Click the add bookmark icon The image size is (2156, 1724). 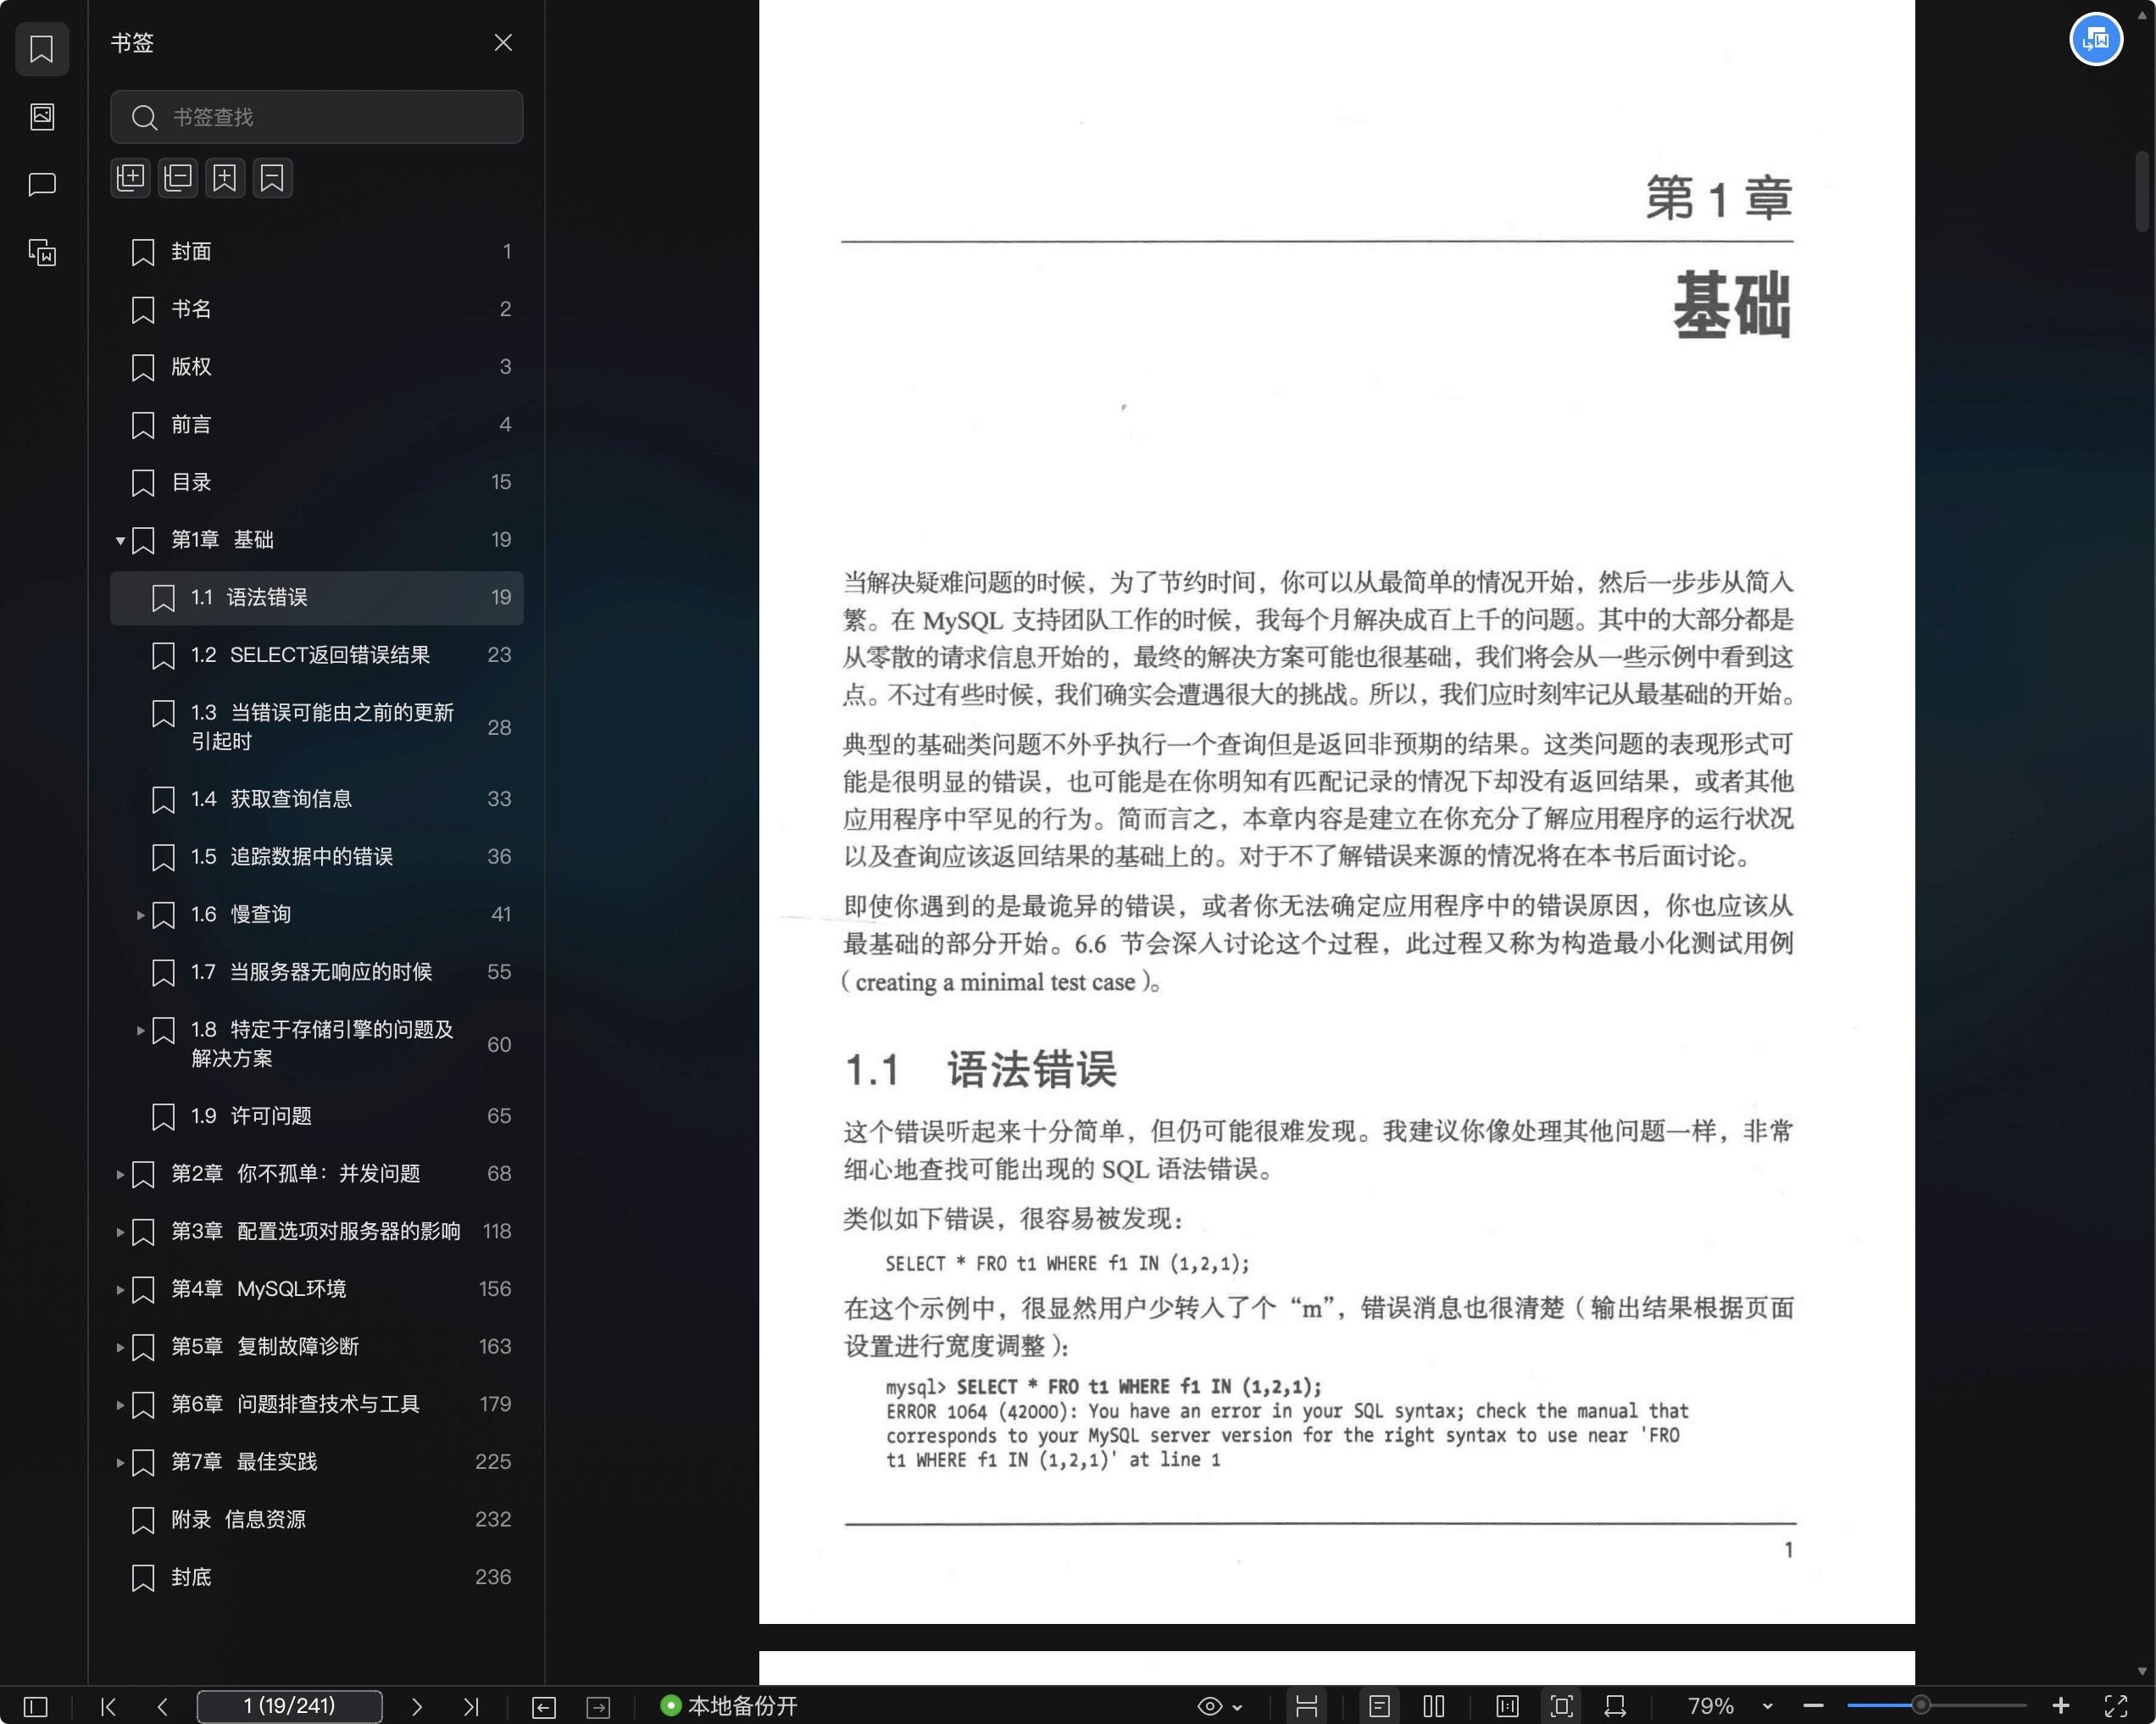[x=225, y=178]
